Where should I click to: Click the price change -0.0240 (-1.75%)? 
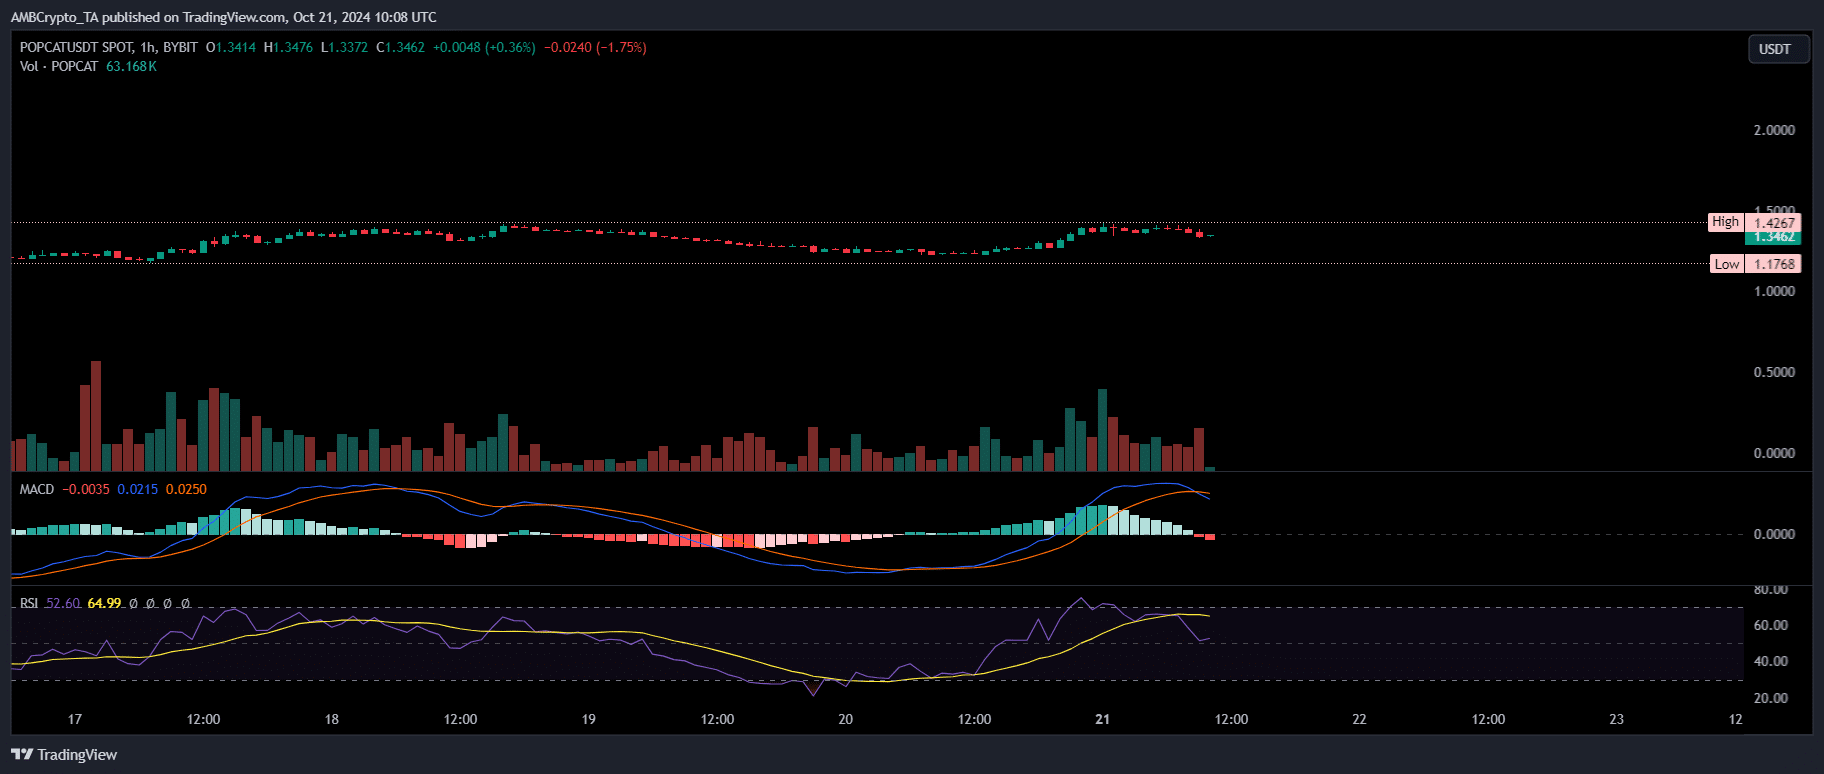pos(595,47)
